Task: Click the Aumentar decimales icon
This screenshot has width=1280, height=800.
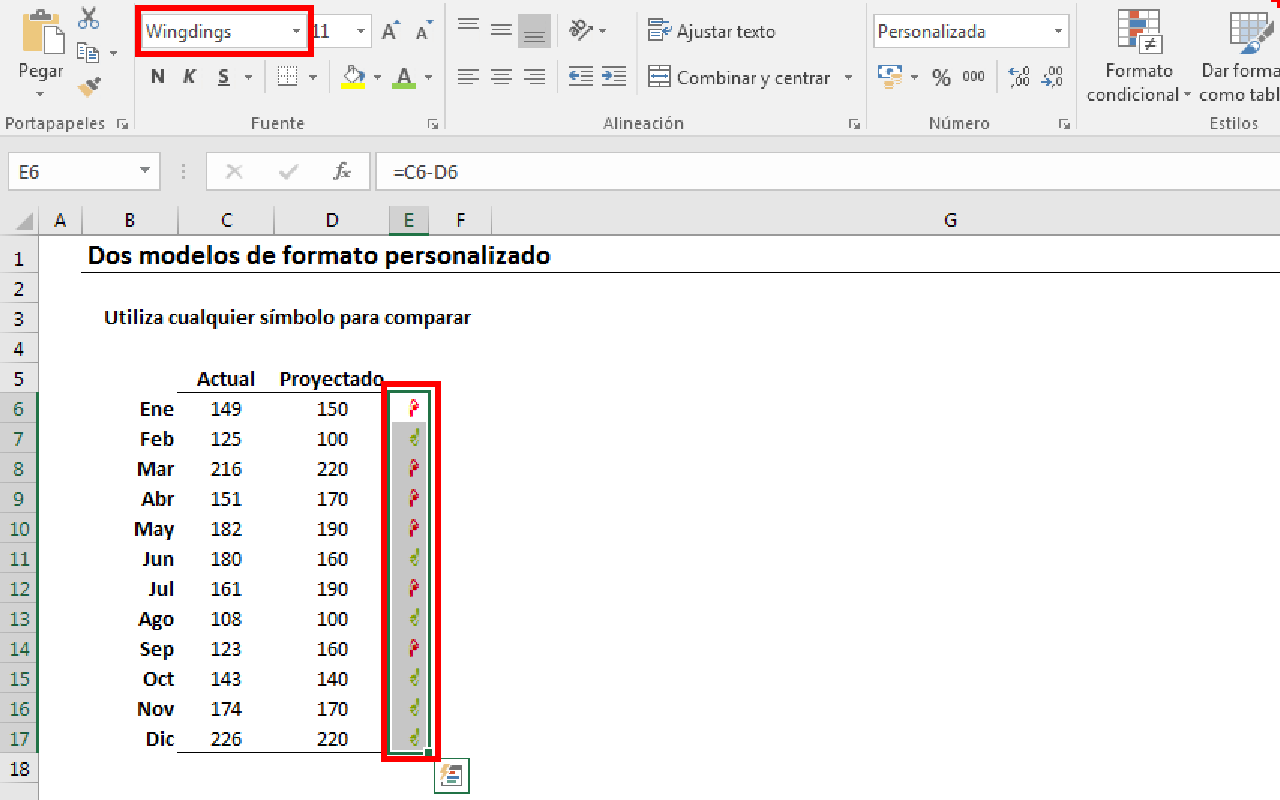Action: point(1018,75)
